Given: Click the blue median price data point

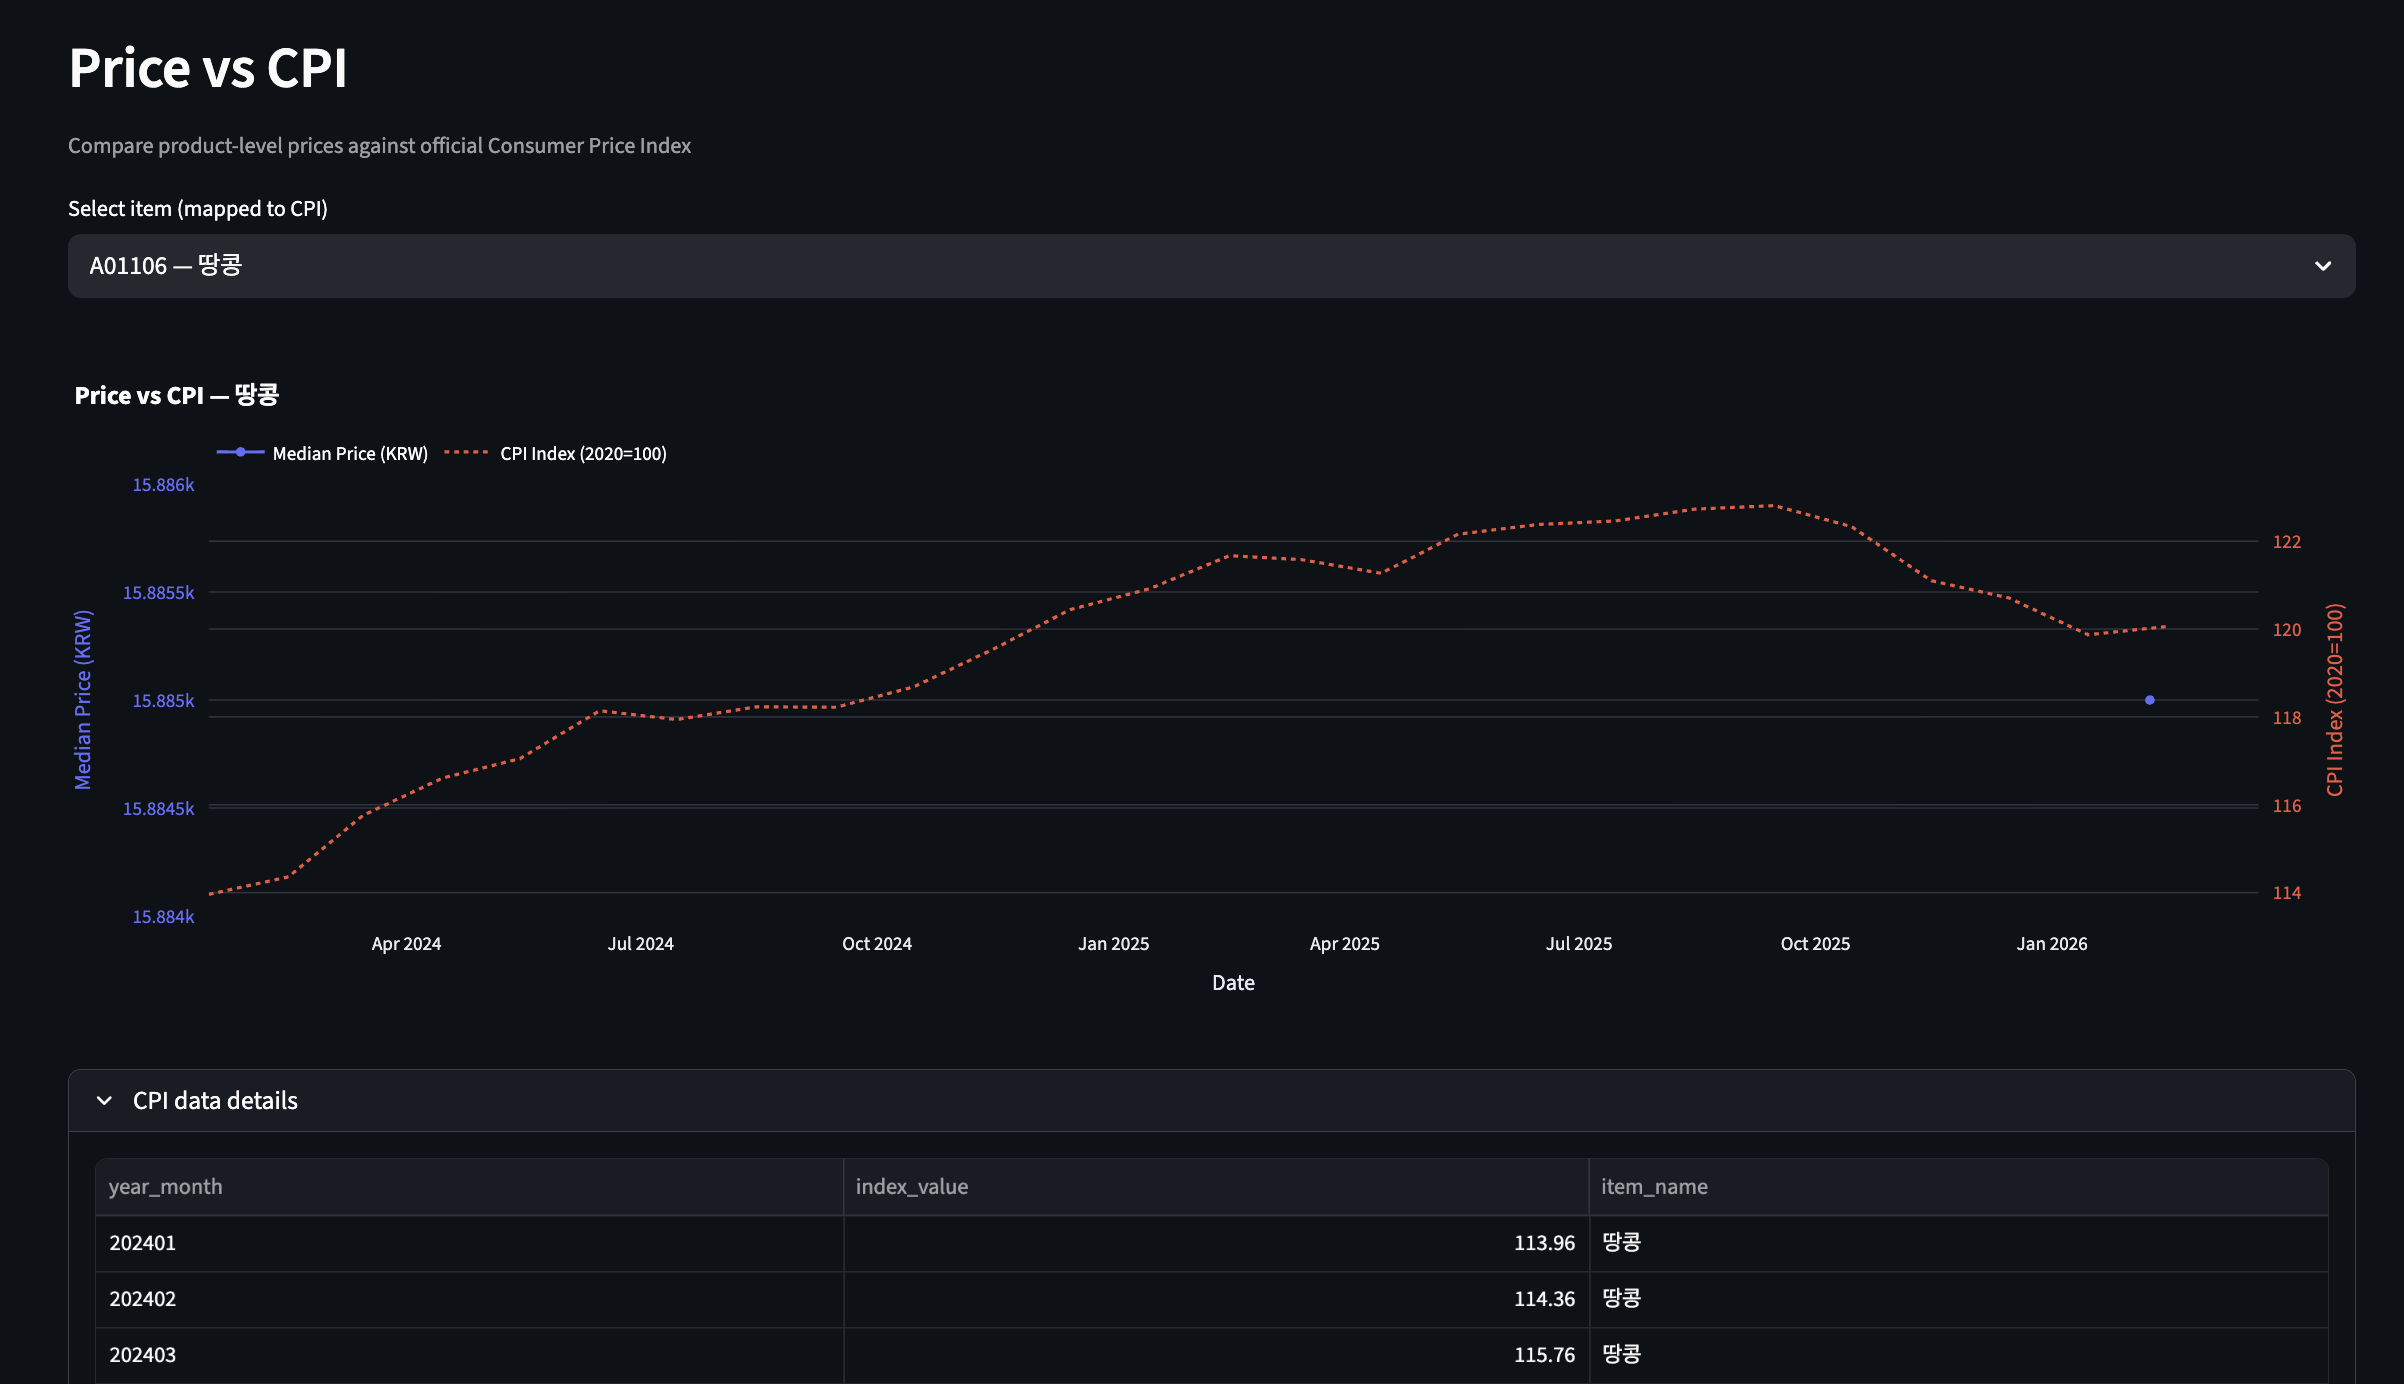Looking at the screenshot, I should 2149,700.
